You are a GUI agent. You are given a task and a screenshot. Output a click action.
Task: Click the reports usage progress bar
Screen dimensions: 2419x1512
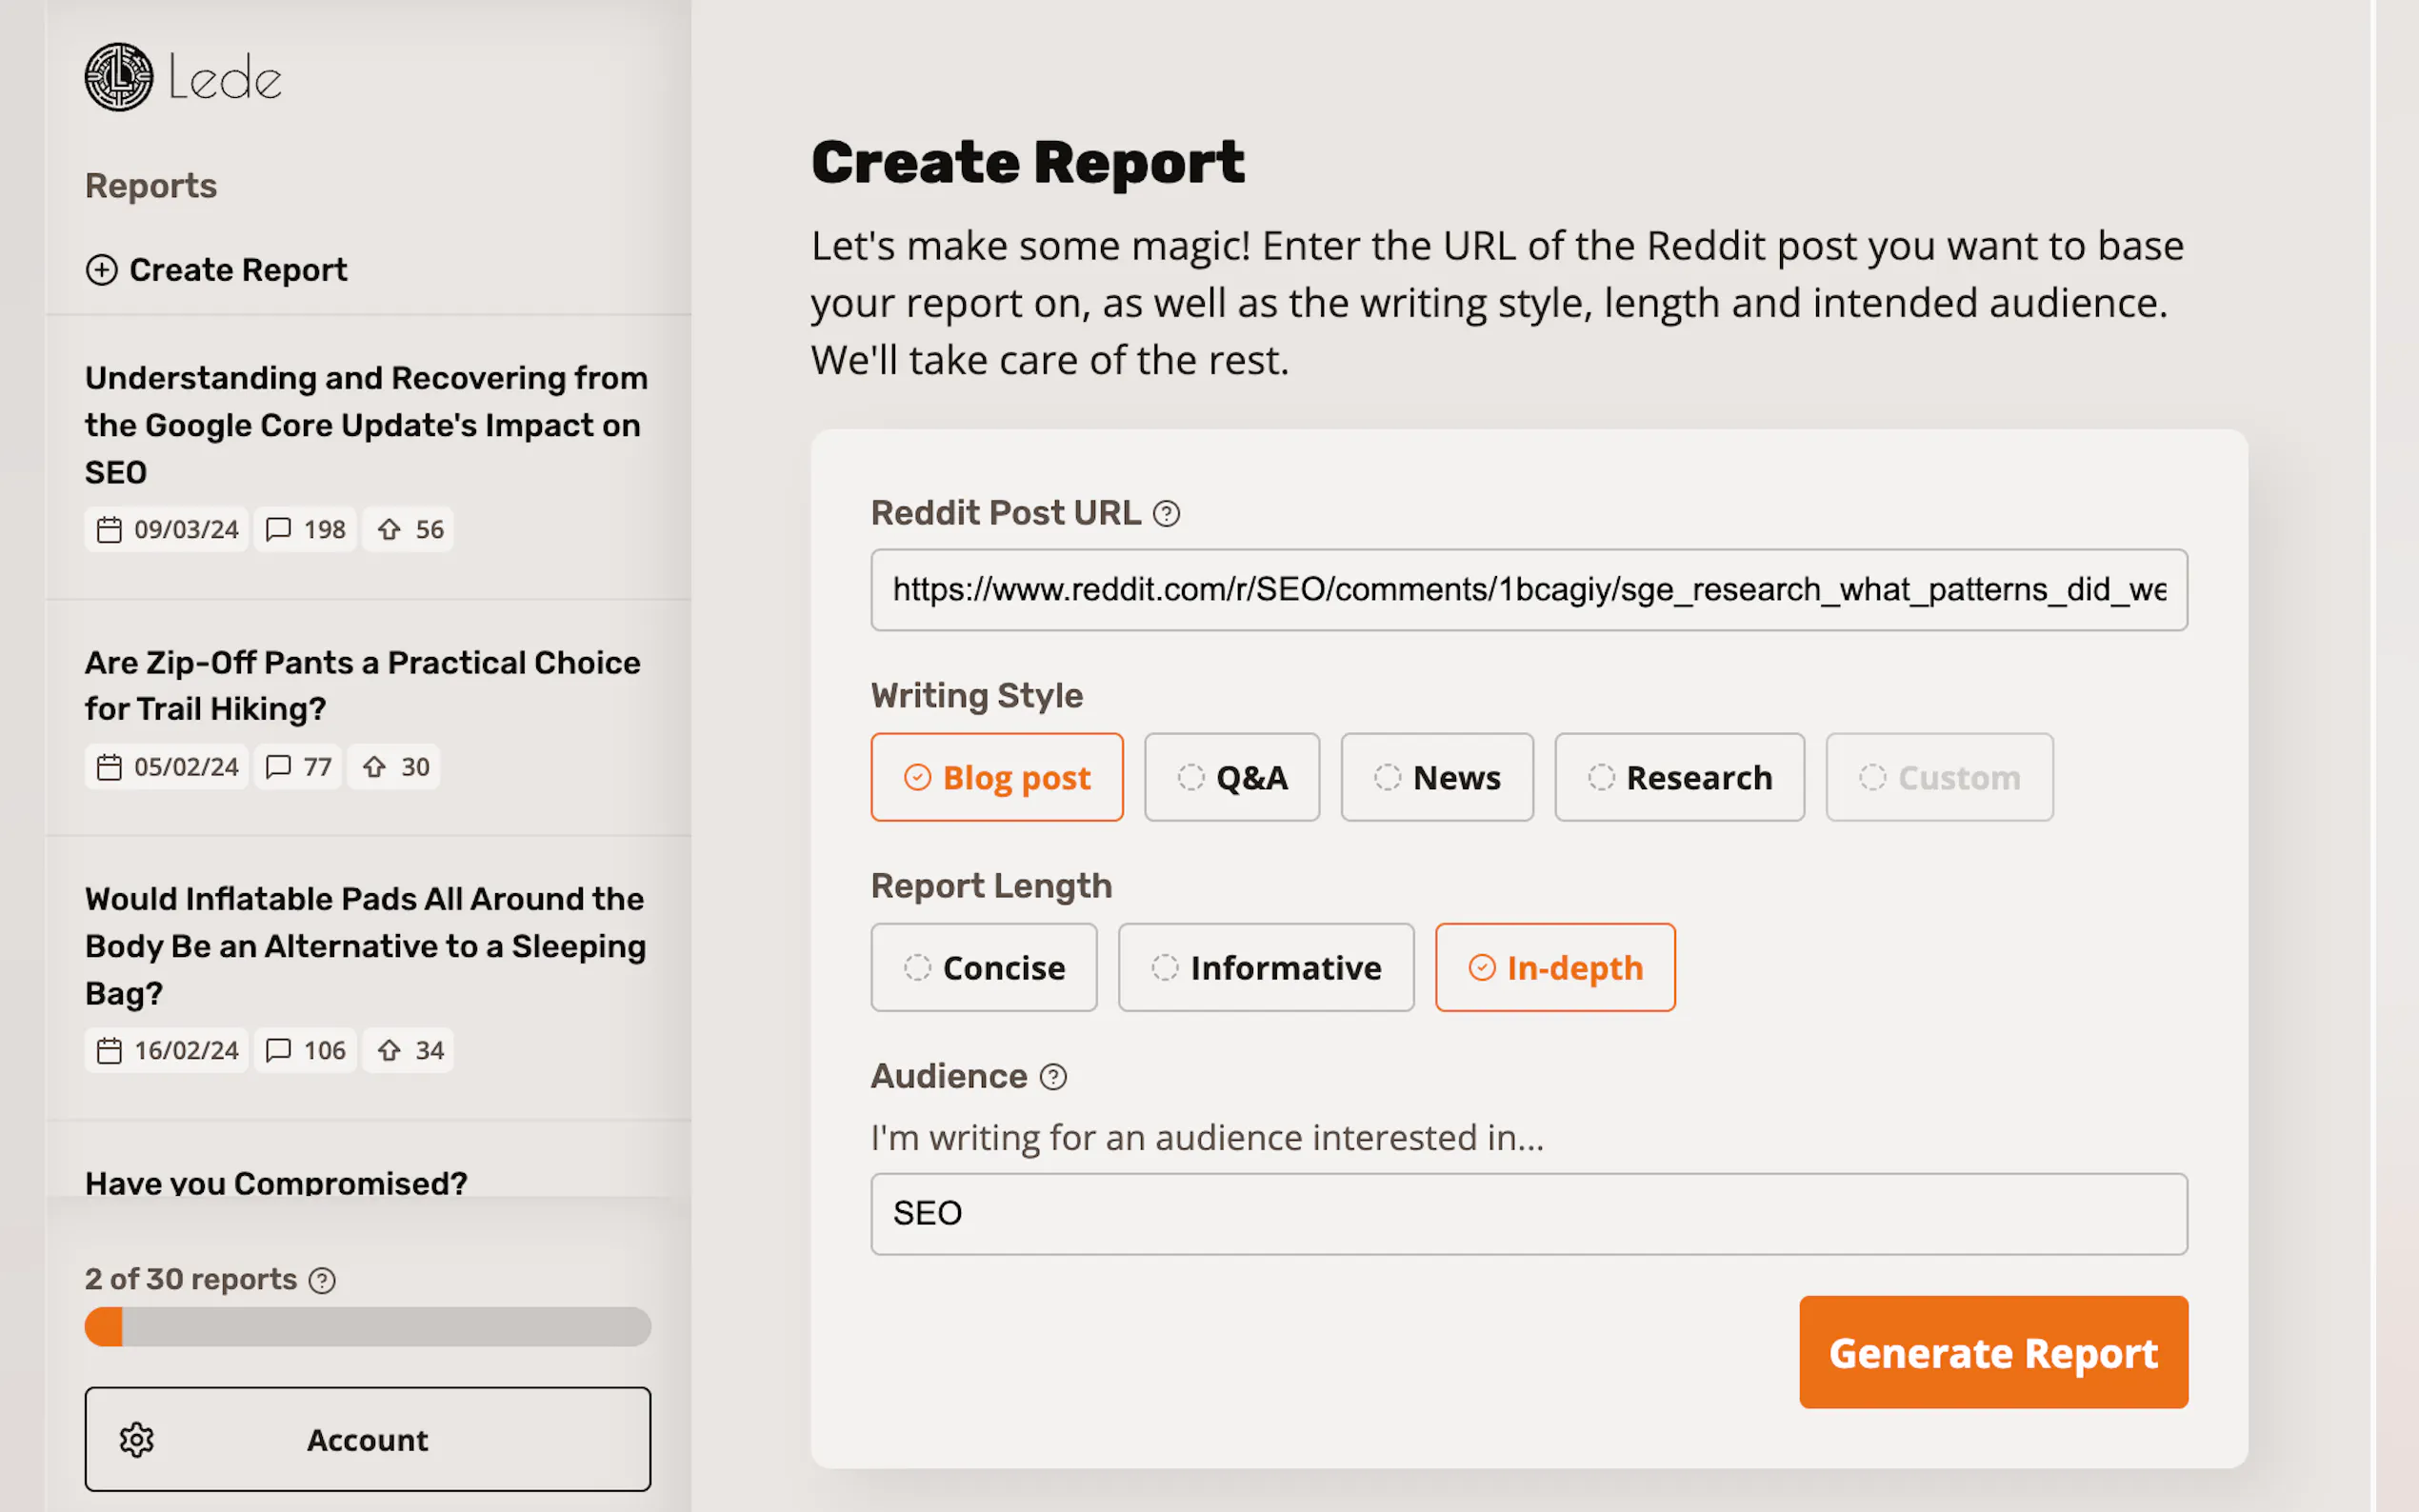pos(367,1327)
